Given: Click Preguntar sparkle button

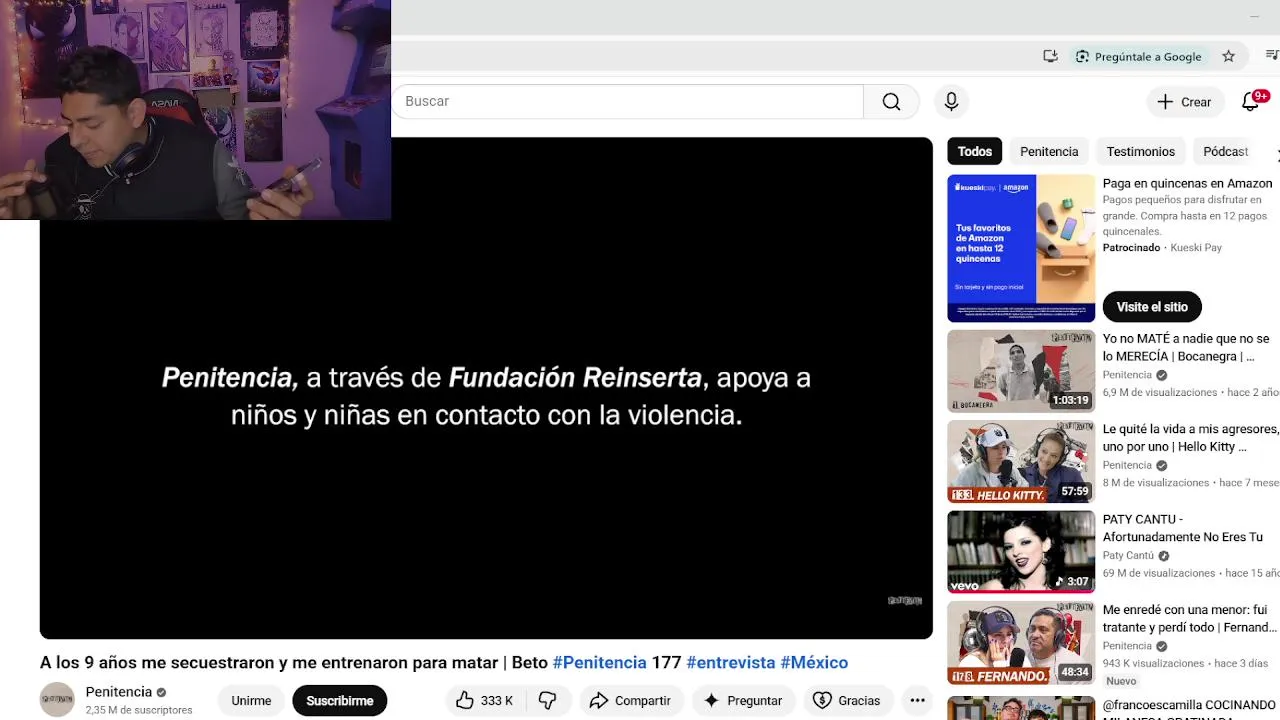Looking at the screenshot, I should (743, 701).
